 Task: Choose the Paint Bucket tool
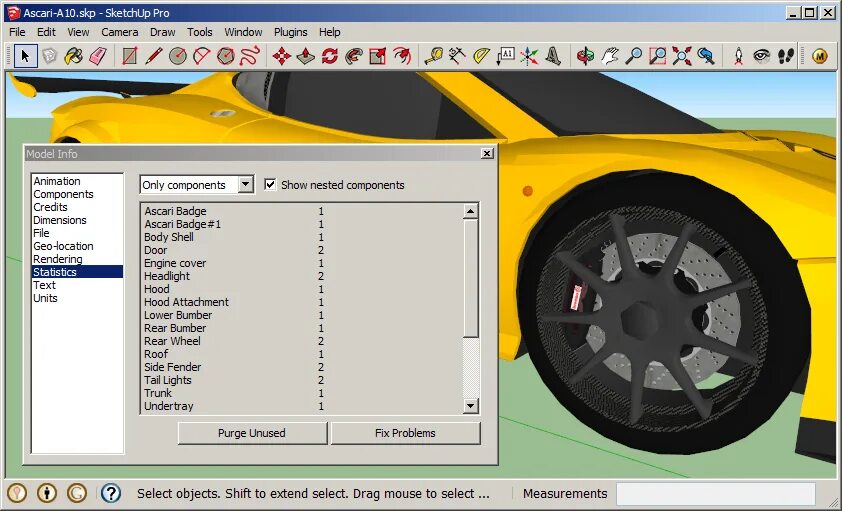pyautogui.click(x=74, y=56)
